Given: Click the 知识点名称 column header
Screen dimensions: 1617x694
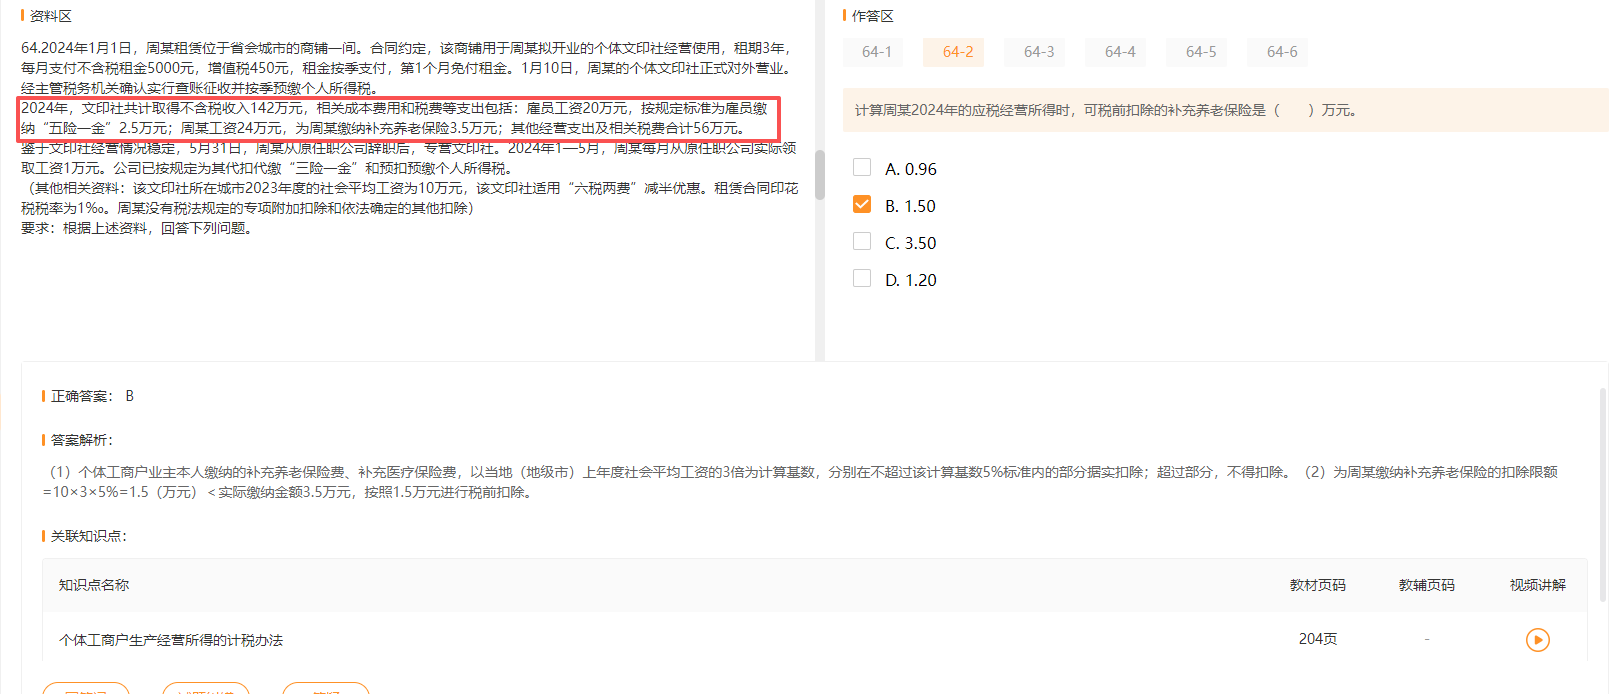Looking at the screenshot, I should [94, 585].
